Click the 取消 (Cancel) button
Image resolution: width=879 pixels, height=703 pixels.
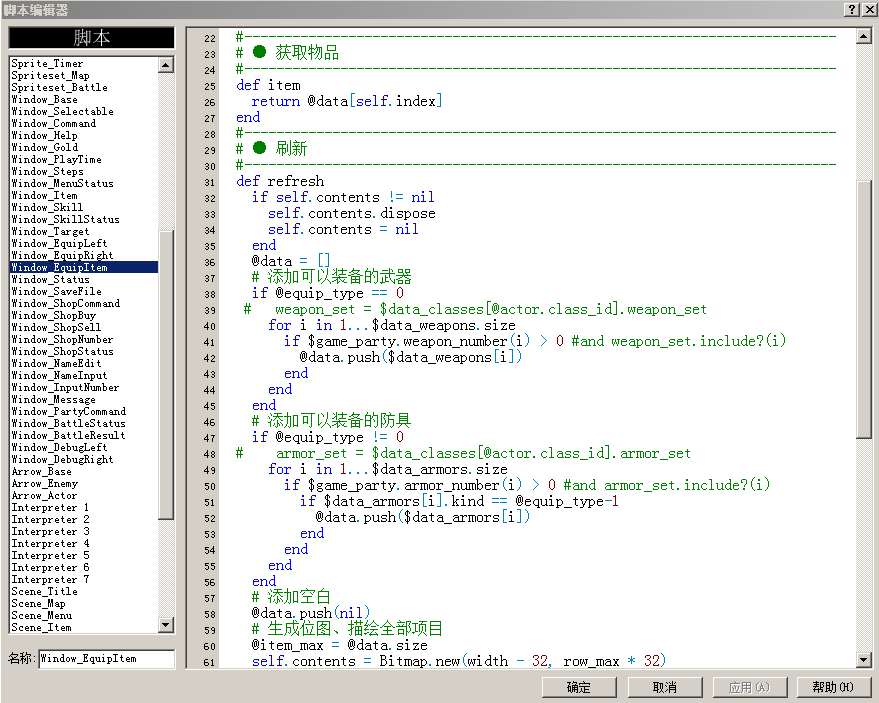(x=664, y=687)
